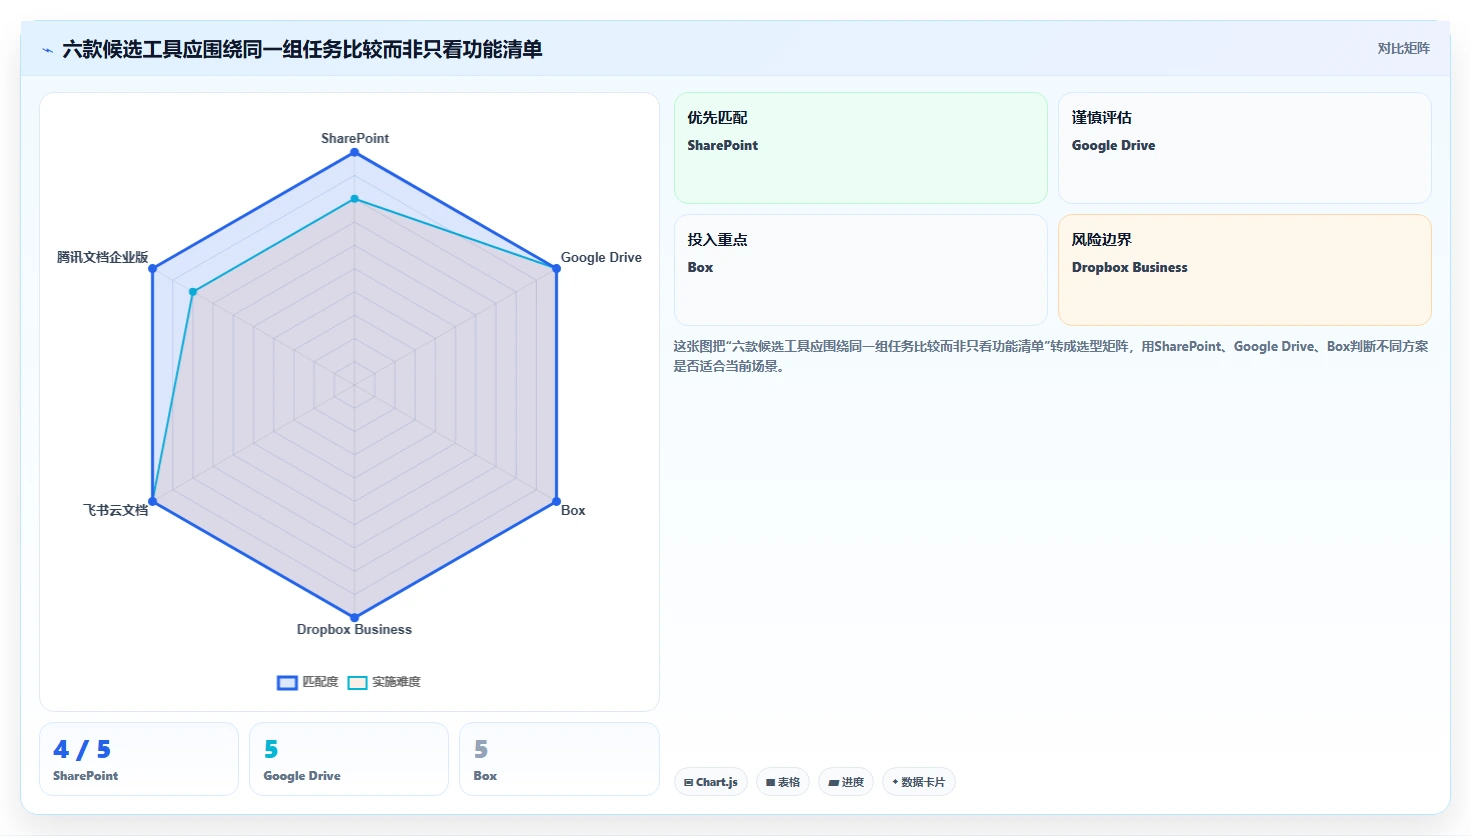Viewport: 1471px width, 836px height.
Task: Click the 进度 chip
Action: click(846, 782)
